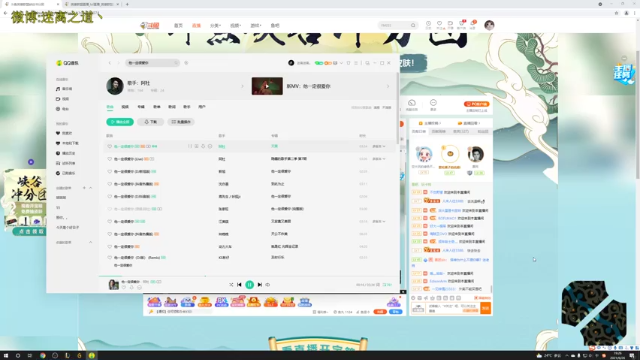Go forward with the QQ Music forward arrow
The width and height of the screenshot is (640, 360).
(x=118, y=63)
